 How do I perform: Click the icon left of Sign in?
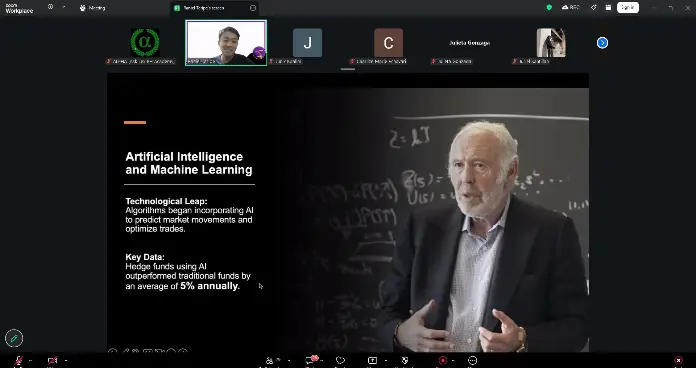click(x=608, y=8)
